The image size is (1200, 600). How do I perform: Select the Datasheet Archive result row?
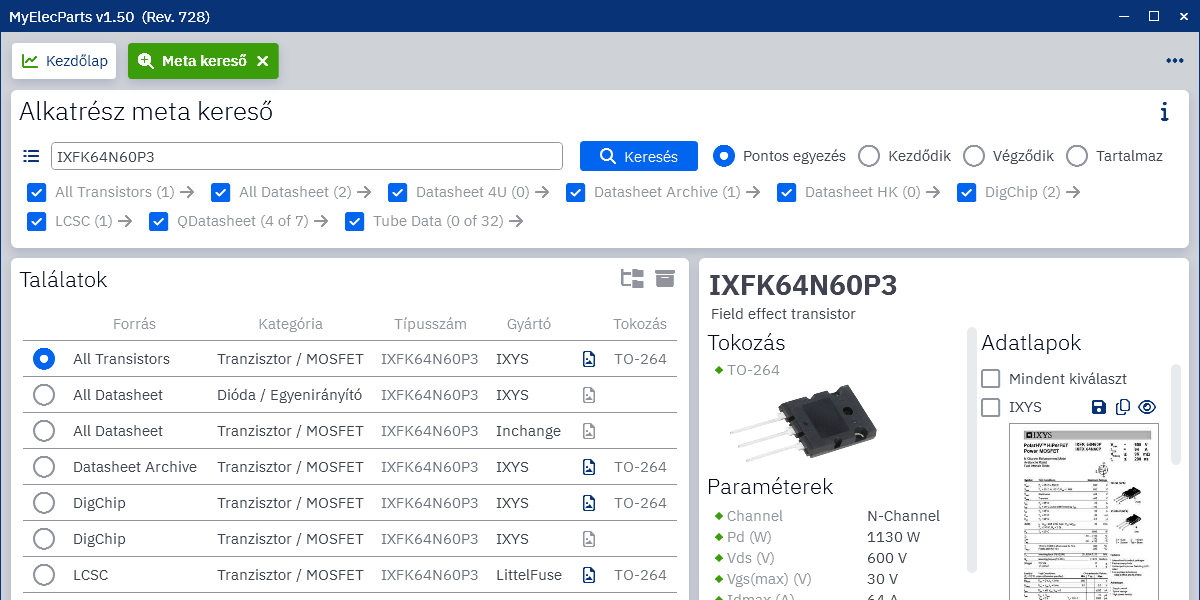[43, 467]
